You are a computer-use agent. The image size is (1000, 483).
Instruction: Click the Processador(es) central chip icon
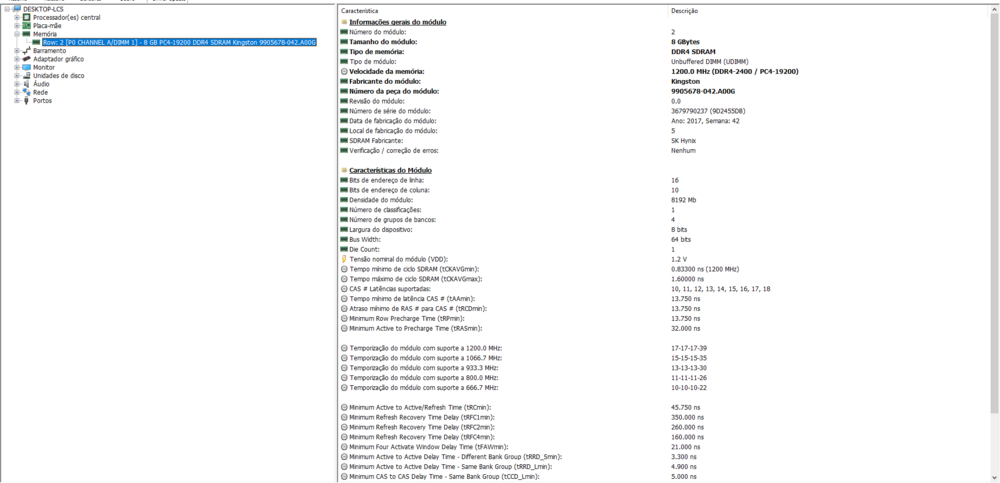click(26, 17)
